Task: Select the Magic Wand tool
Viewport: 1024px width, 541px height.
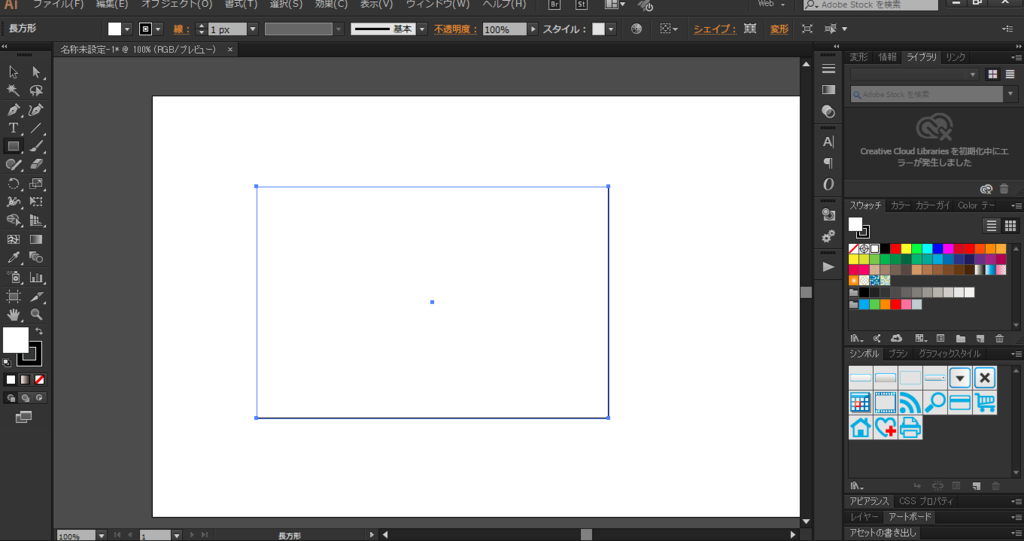Action: coord(13,90)
